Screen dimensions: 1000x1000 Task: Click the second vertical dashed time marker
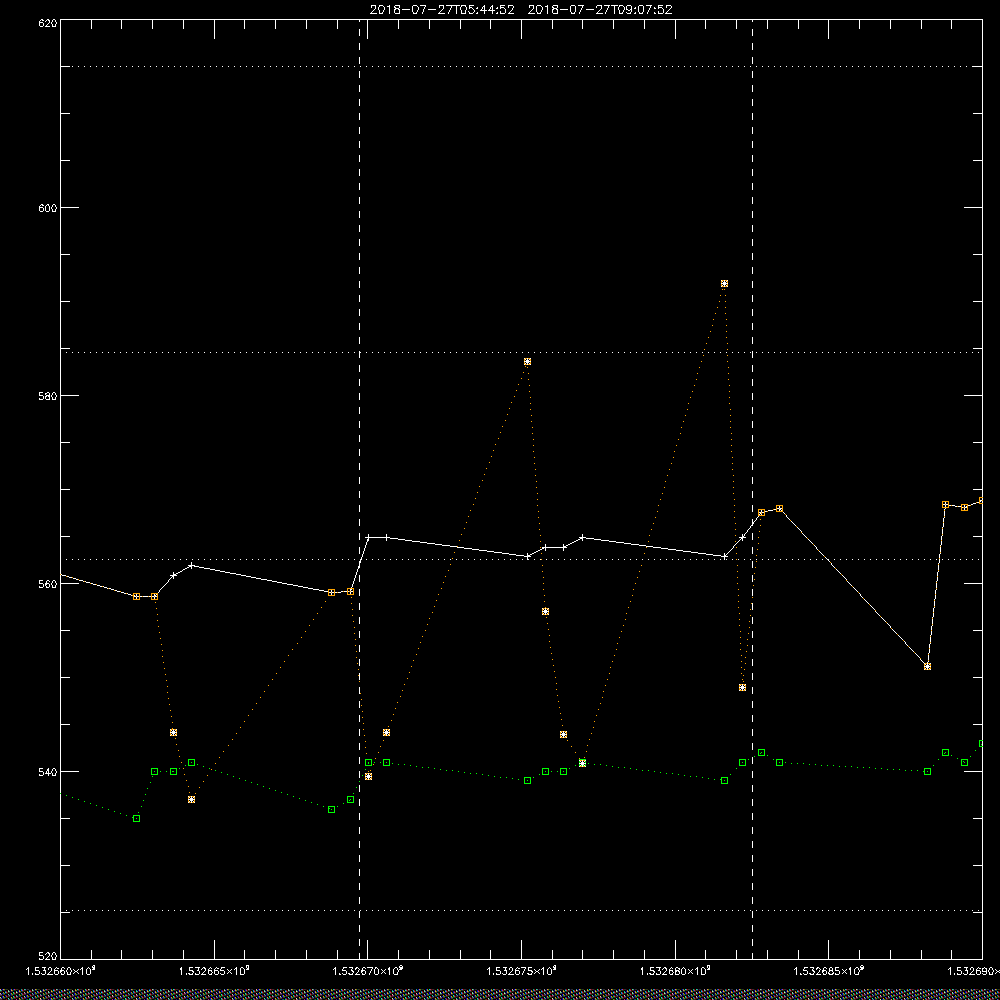pos(753,489)
